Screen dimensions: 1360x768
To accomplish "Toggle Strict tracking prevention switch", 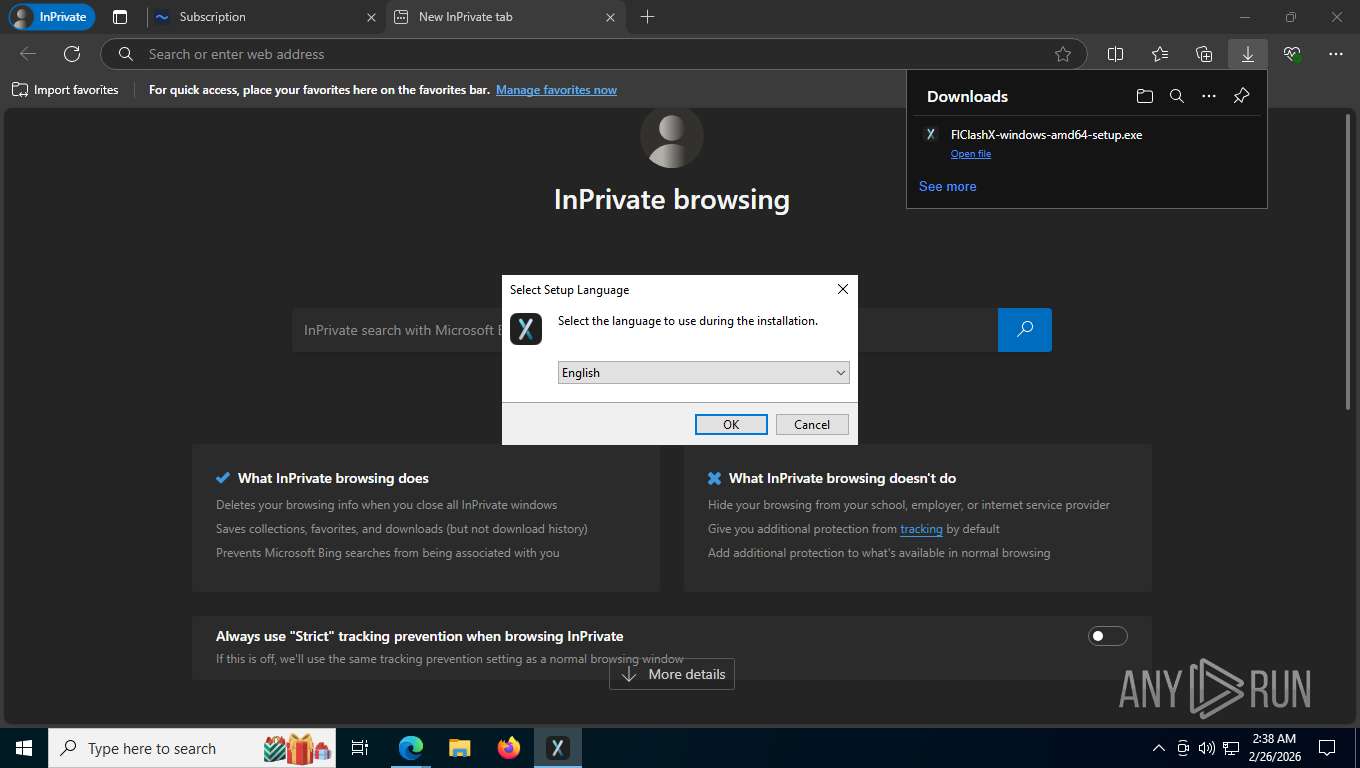I will pos(1107,636).
